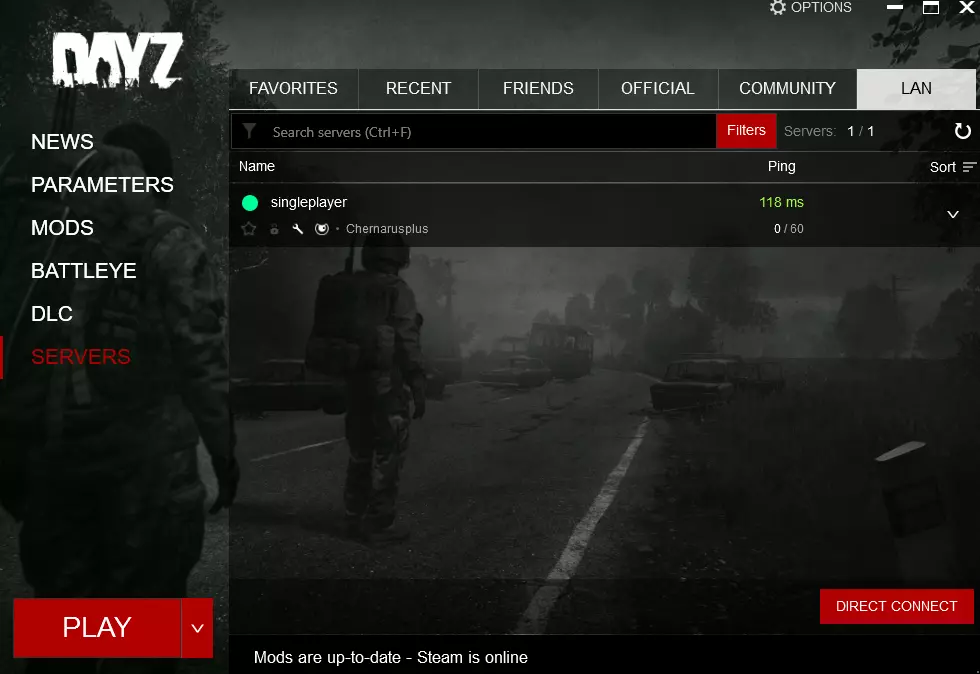
Task: Open the Servers section
Action: tap(81, 356)
